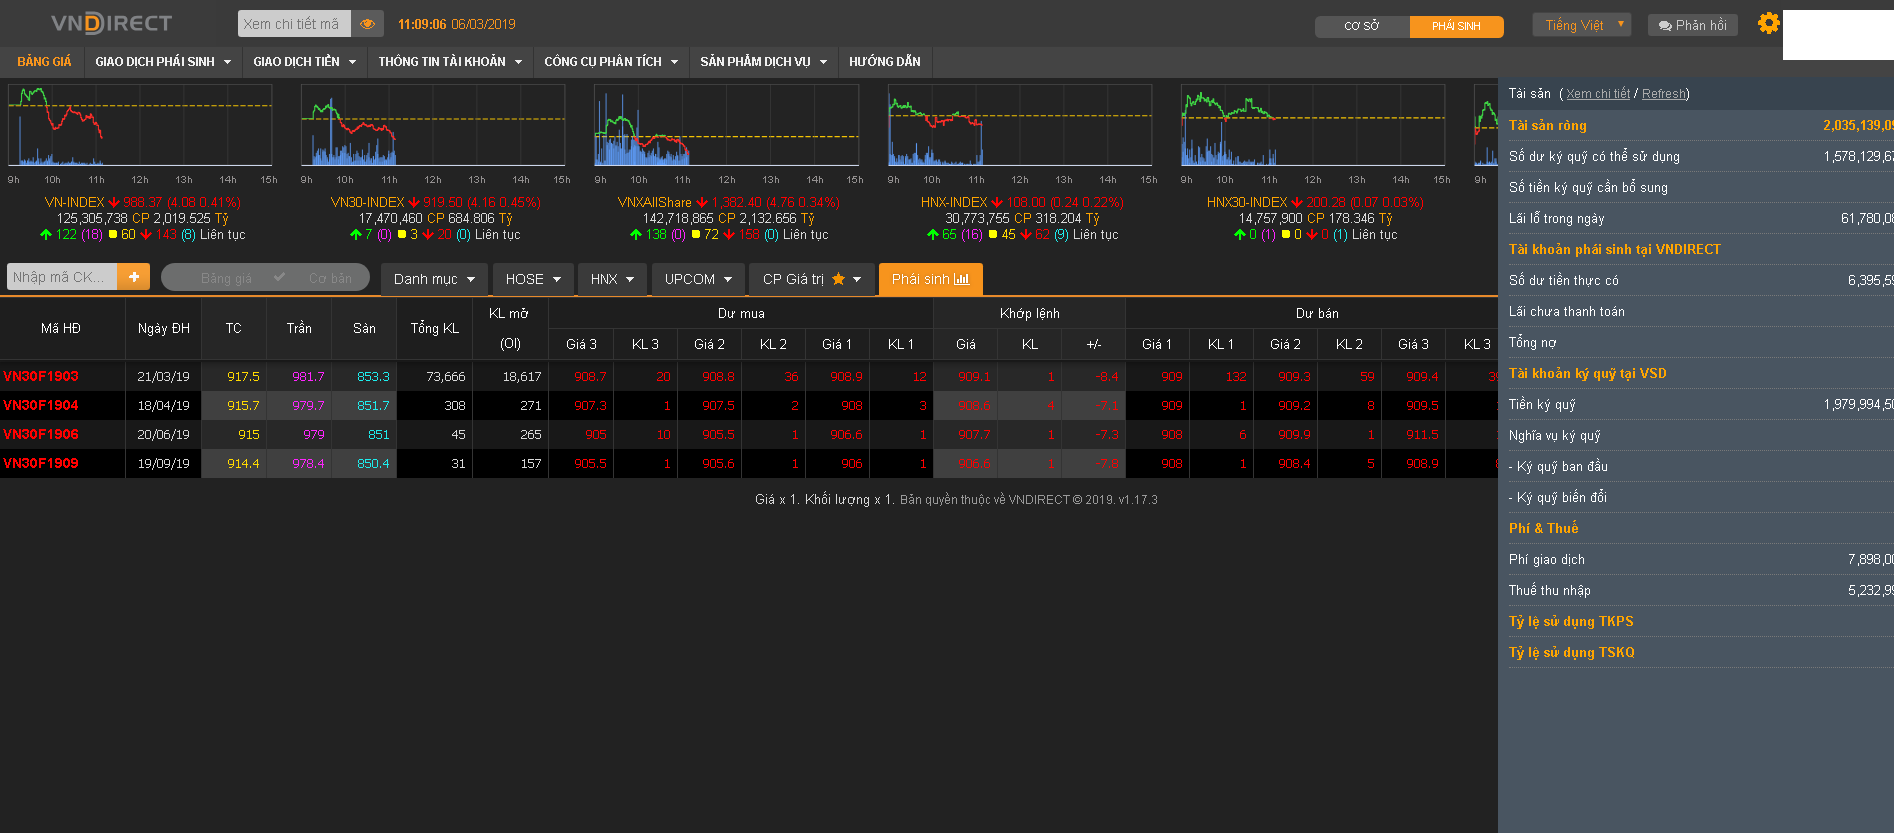
Task: Click expiry date 19/09/19 cell
Action: tap(164, 464)
